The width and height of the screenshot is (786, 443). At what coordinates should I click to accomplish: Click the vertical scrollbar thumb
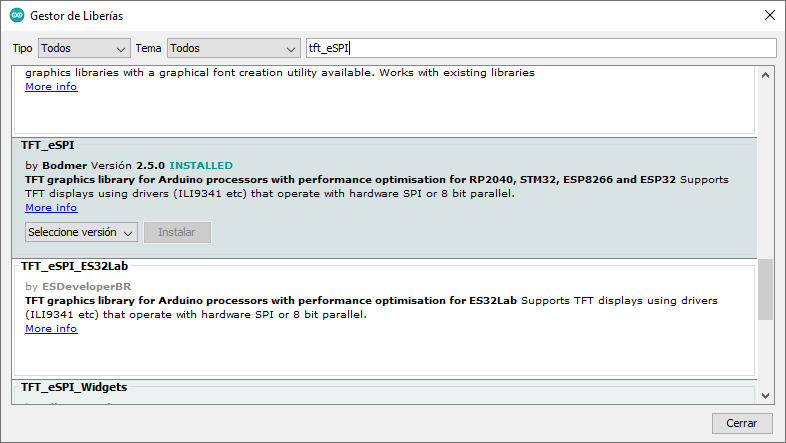[x=765, y=289]
